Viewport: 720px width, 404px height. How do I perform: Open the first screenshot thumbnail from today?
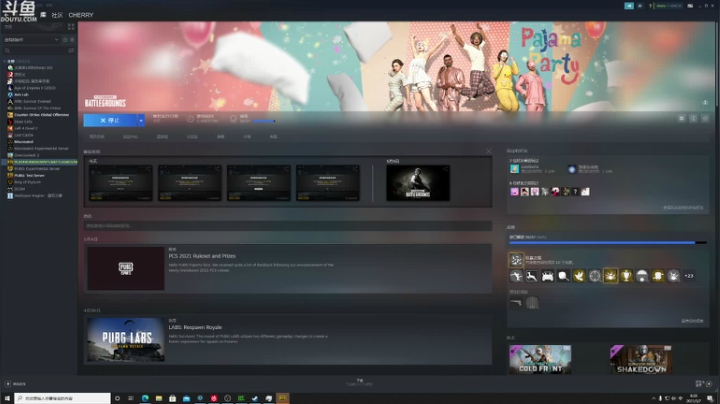click(x=120, y=183)
